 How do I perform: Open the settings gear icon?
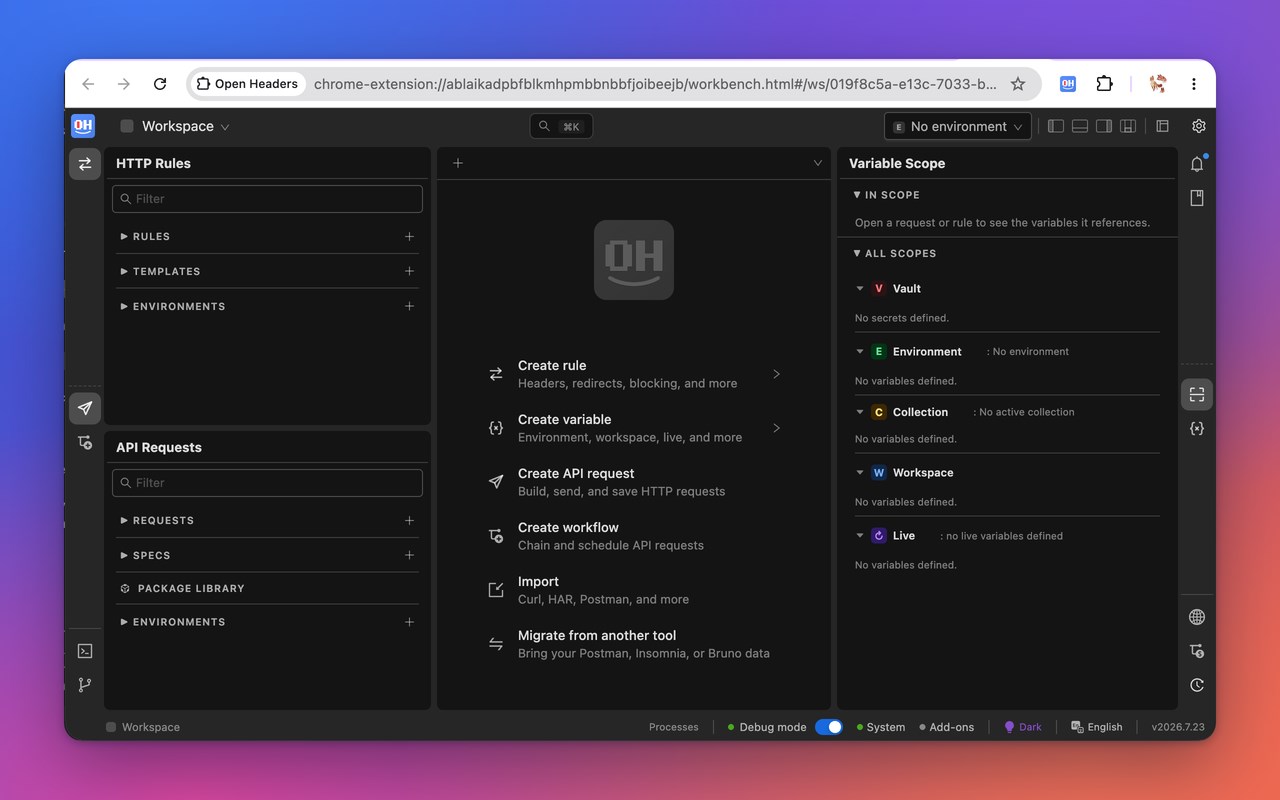point(1199,126)
